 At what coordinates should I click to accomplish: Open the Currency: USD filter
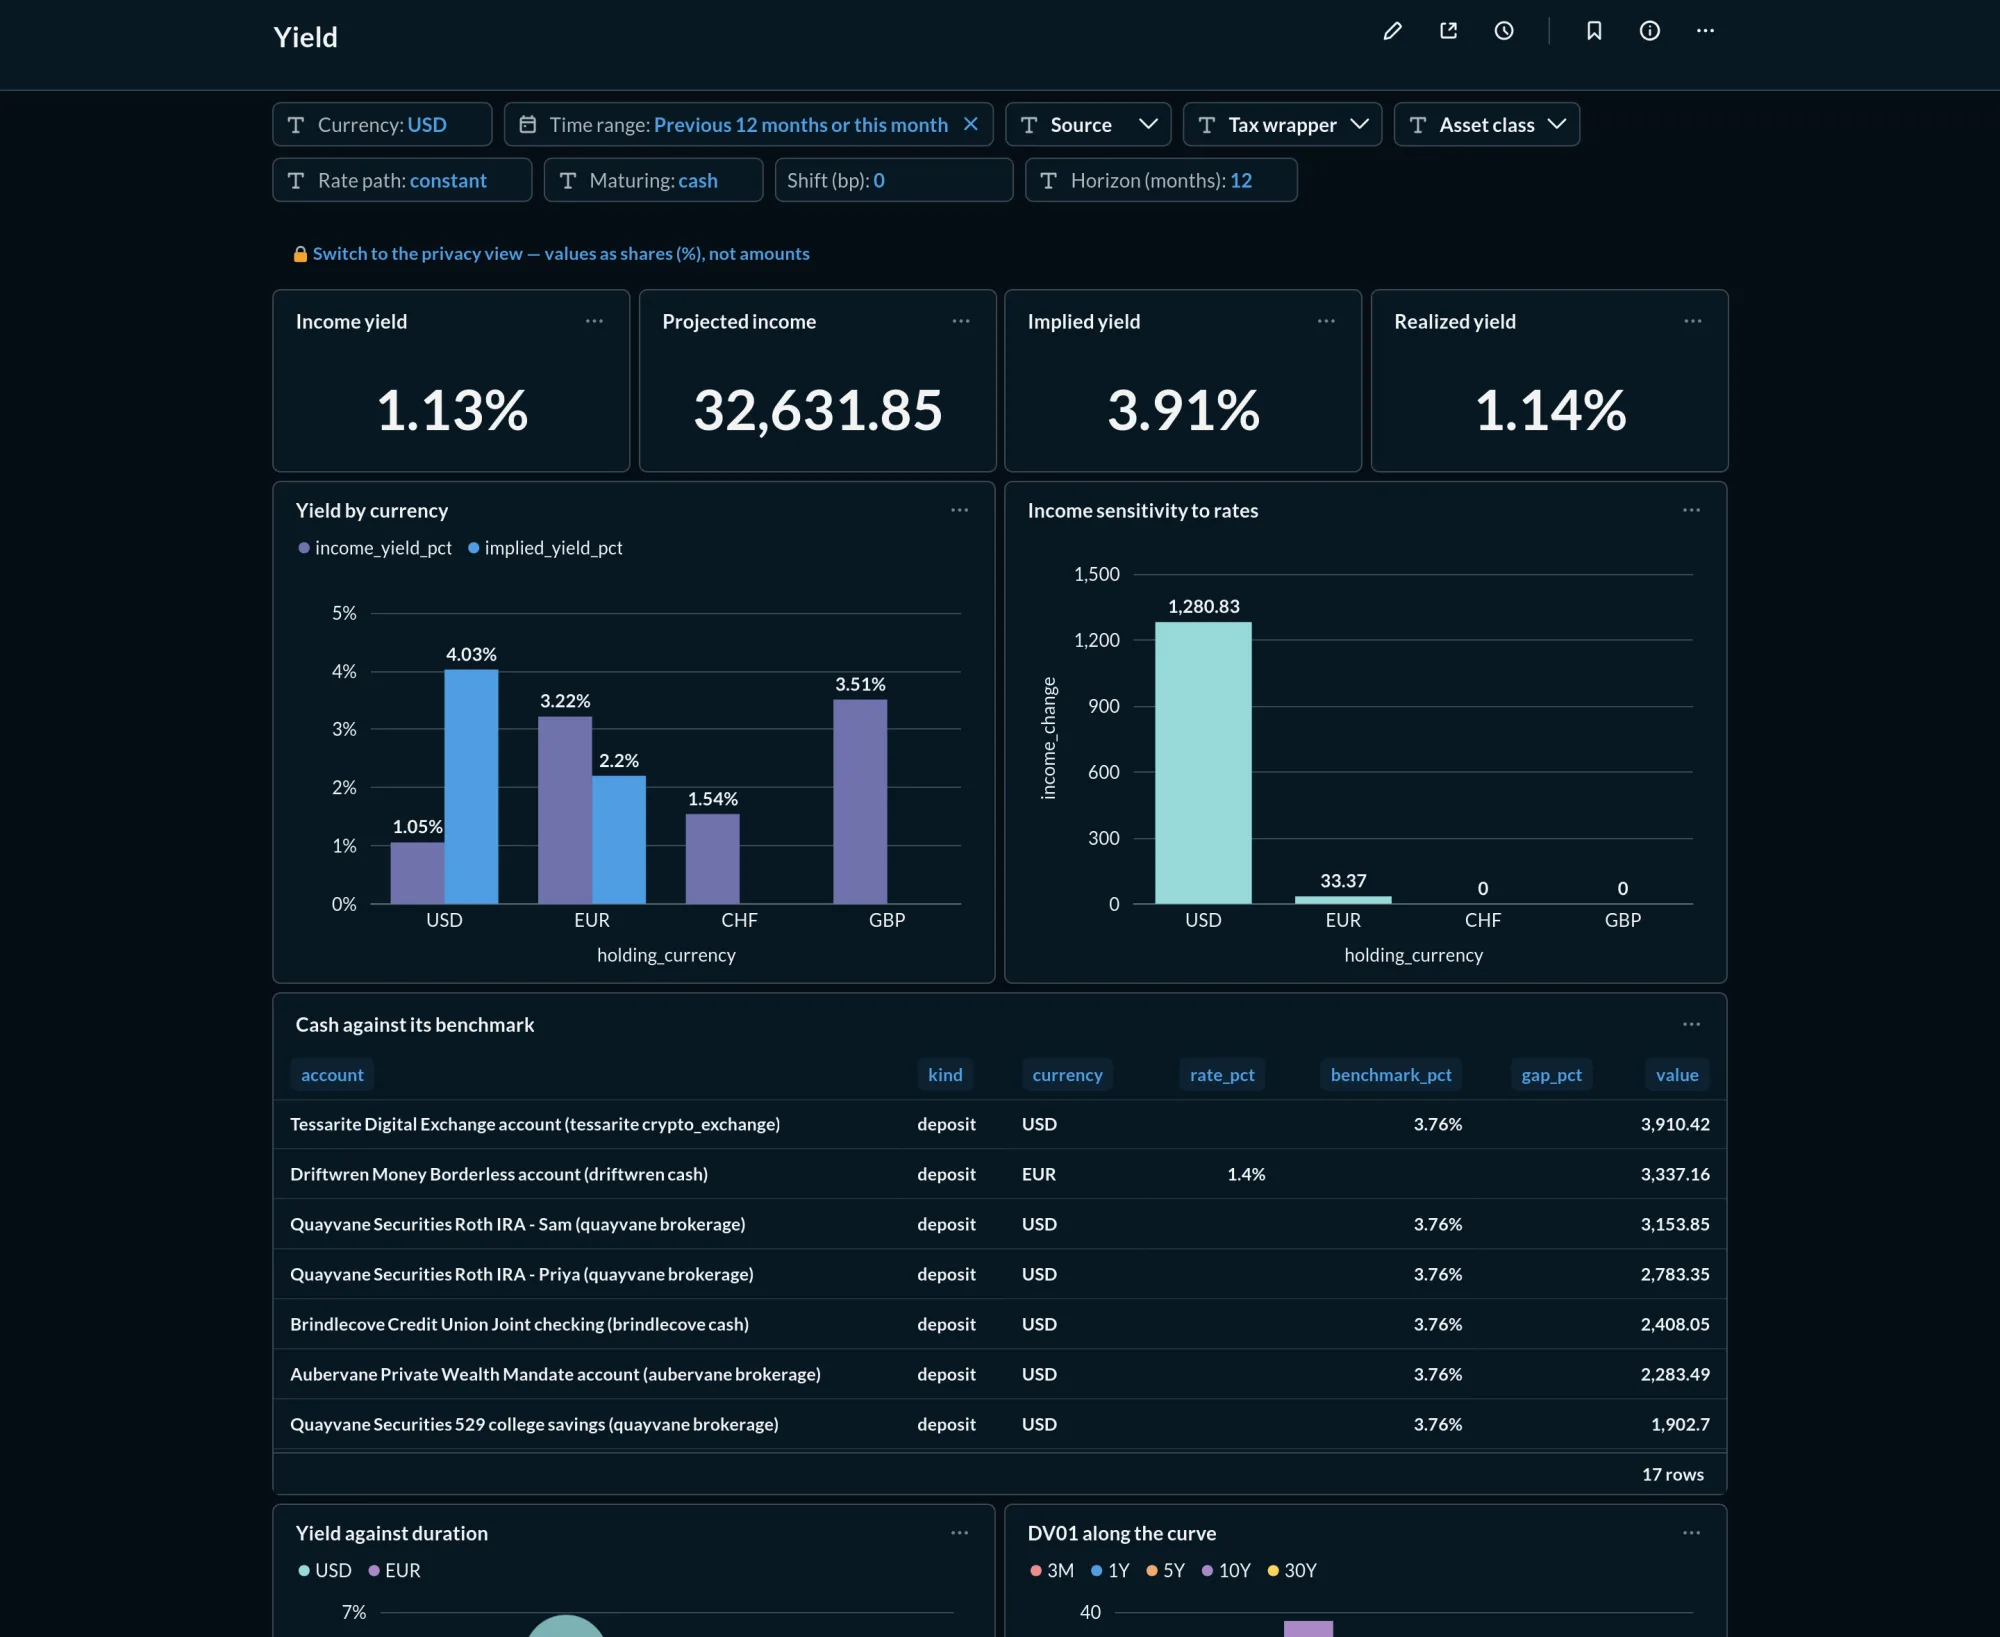[x=382, y=124]
